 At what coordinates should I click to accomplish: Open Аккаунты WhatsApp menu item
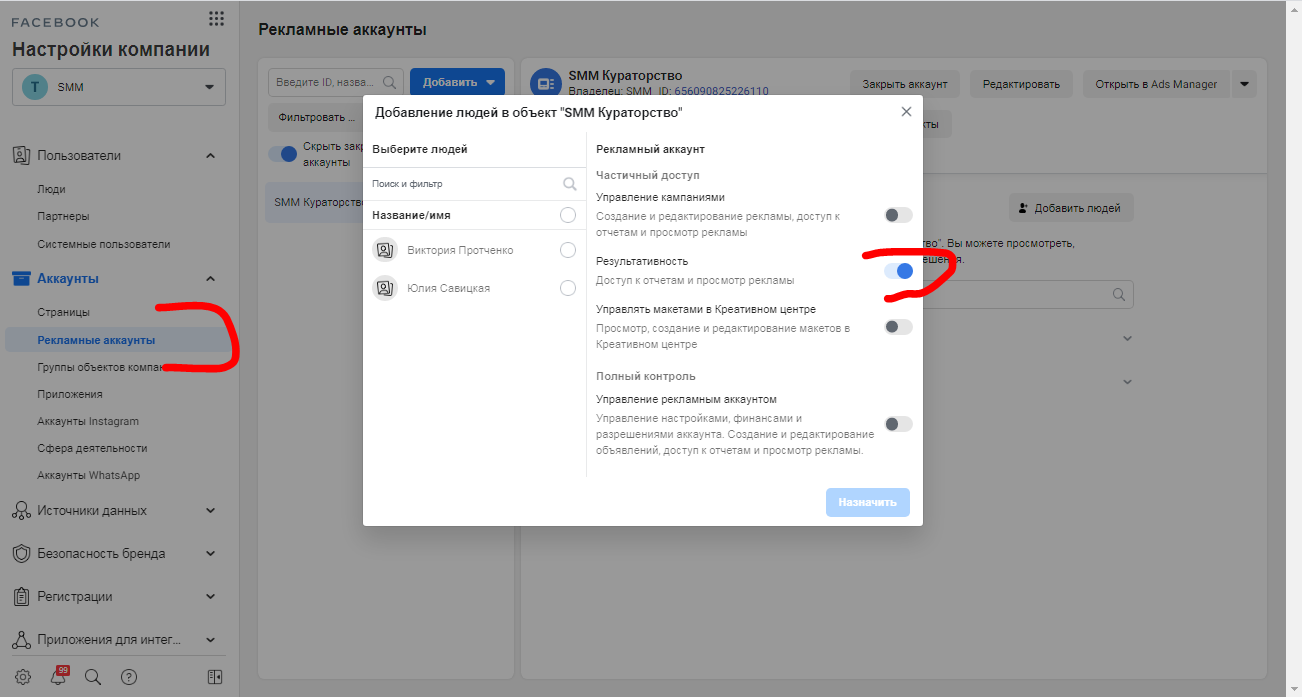pos(89,476)
